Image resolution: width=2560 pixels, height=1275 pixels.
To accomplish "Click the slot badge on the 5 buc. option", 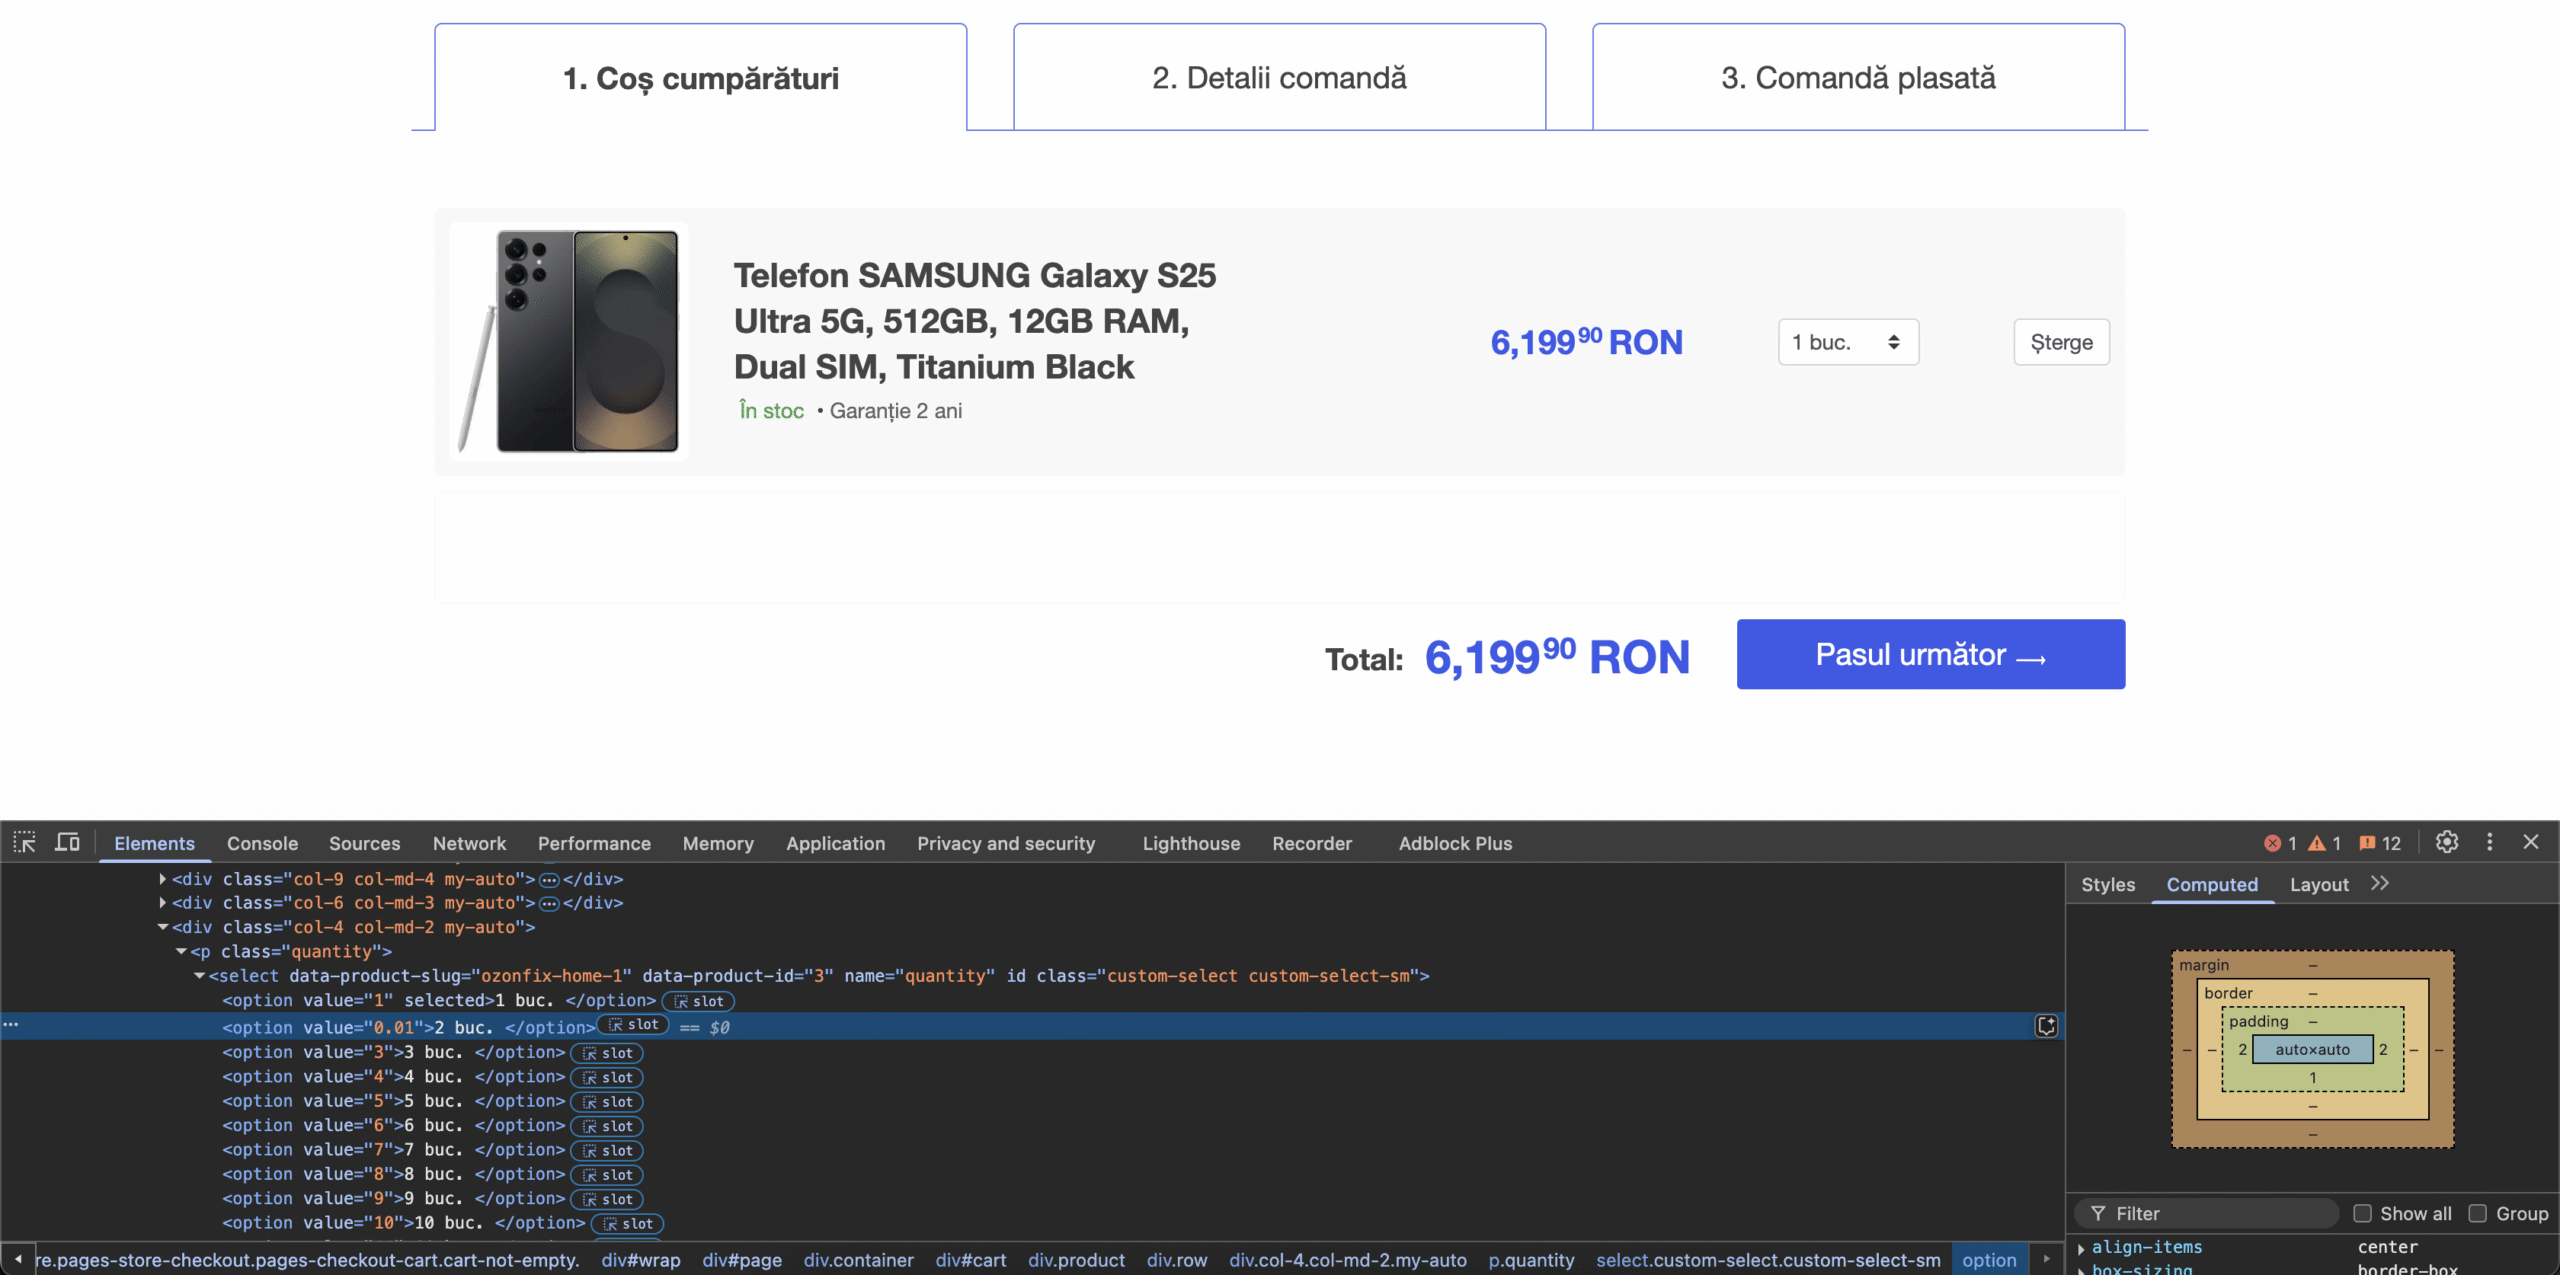I will coord(607,1102).
